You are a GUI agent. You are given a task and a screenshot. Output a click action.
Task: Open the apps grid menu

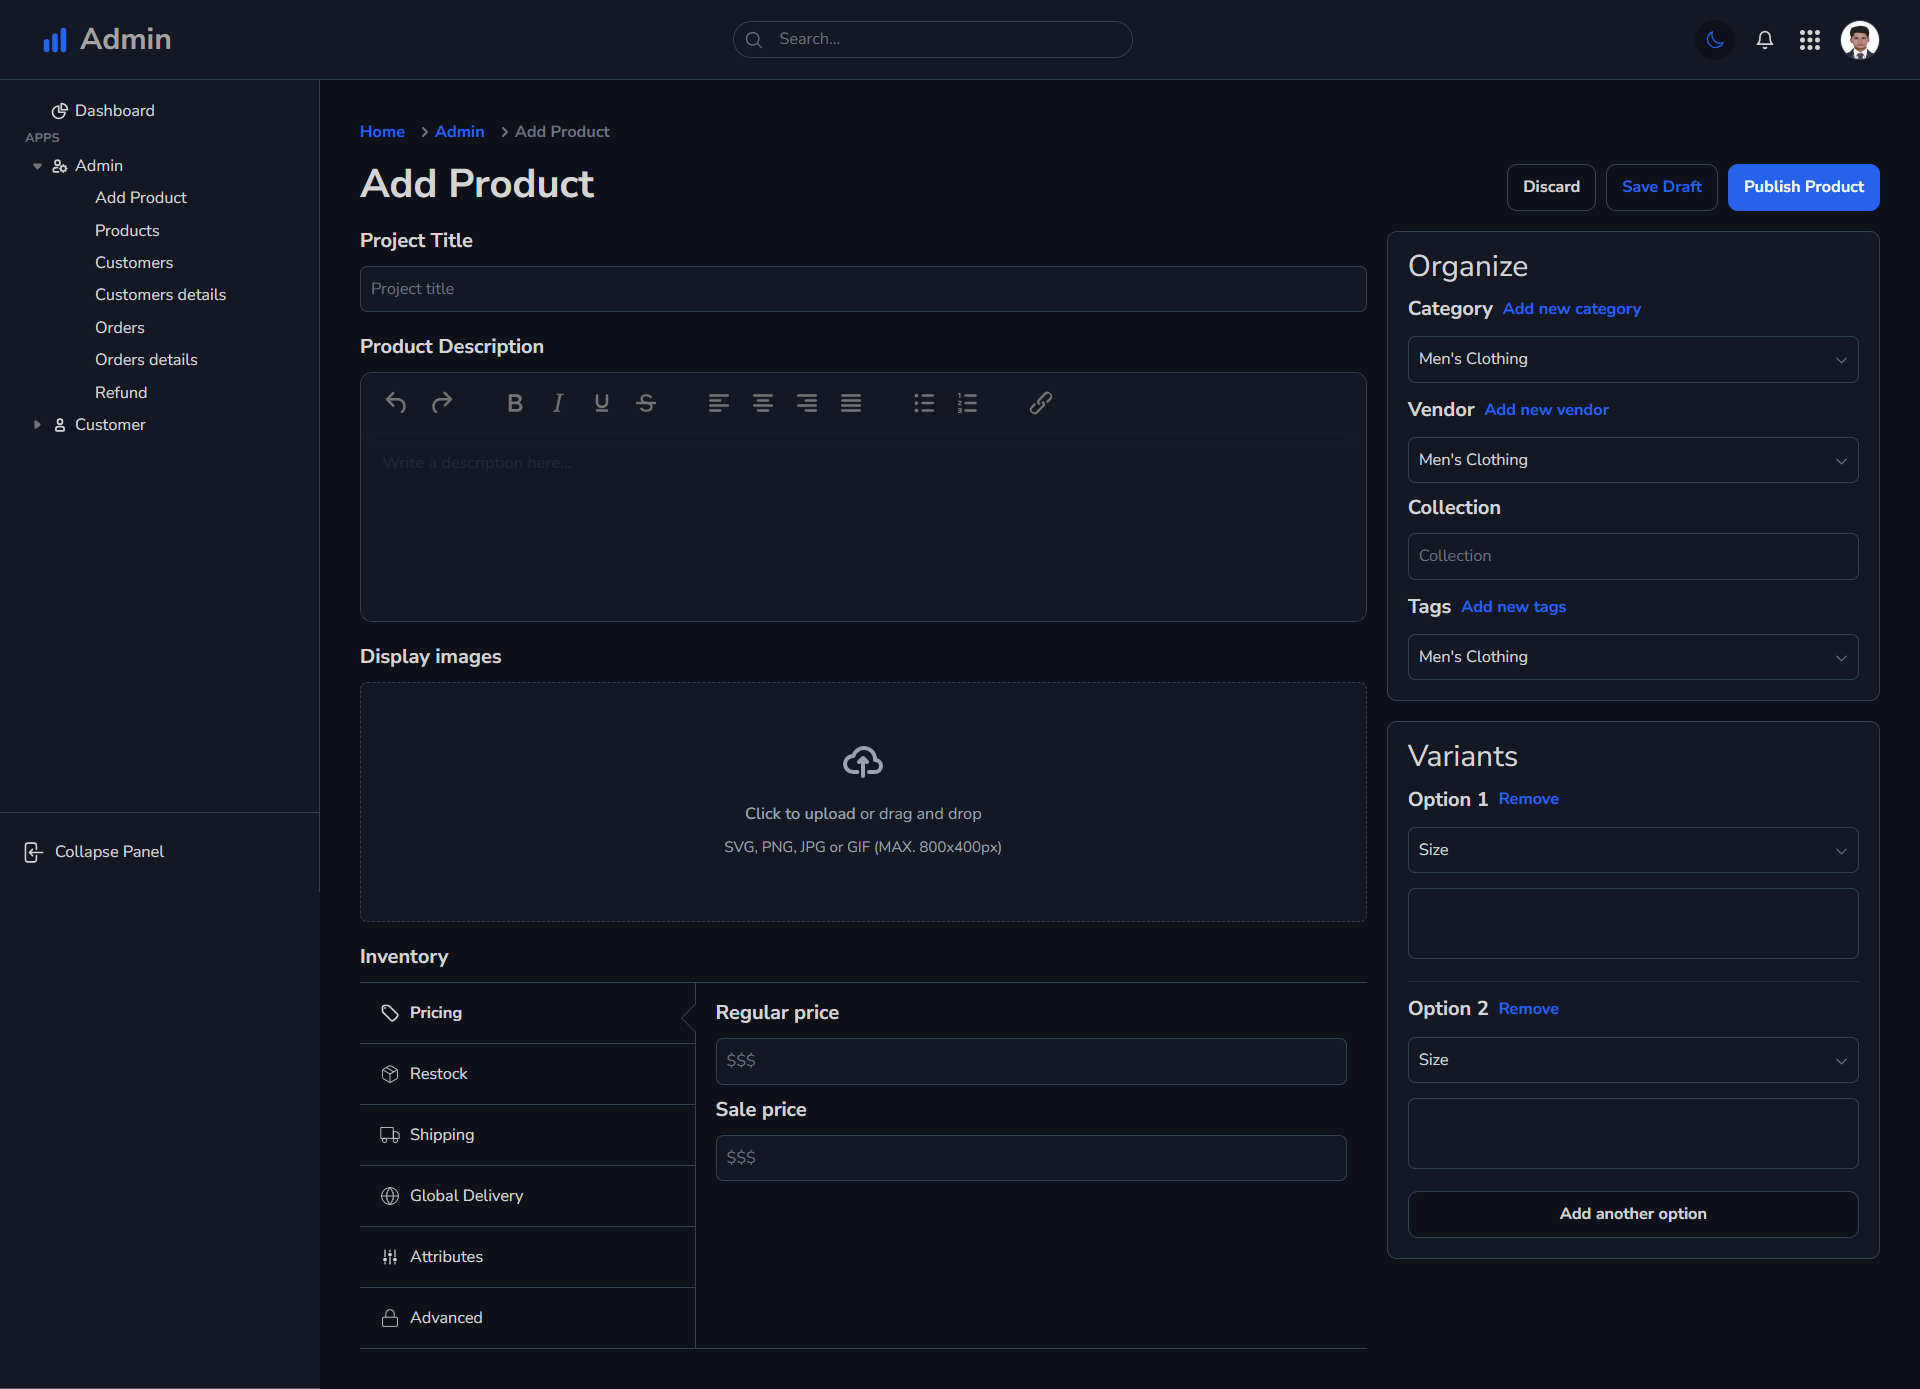1810,40
